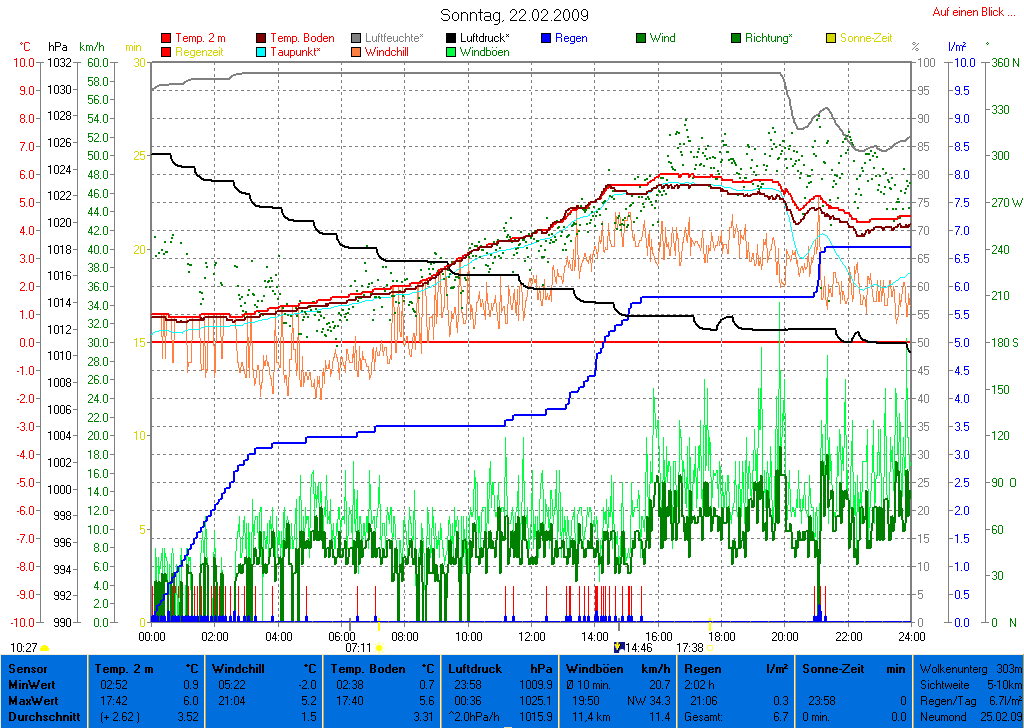Click the sun icon next to 10:27

coord(45,648)
